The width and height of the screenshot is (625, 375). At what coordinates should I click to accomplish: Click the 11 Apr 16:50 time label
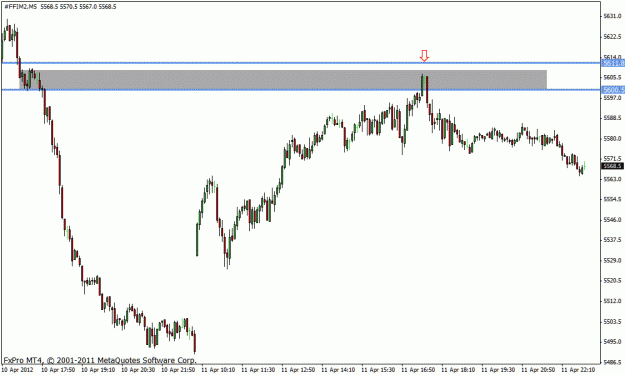(418, 370)
